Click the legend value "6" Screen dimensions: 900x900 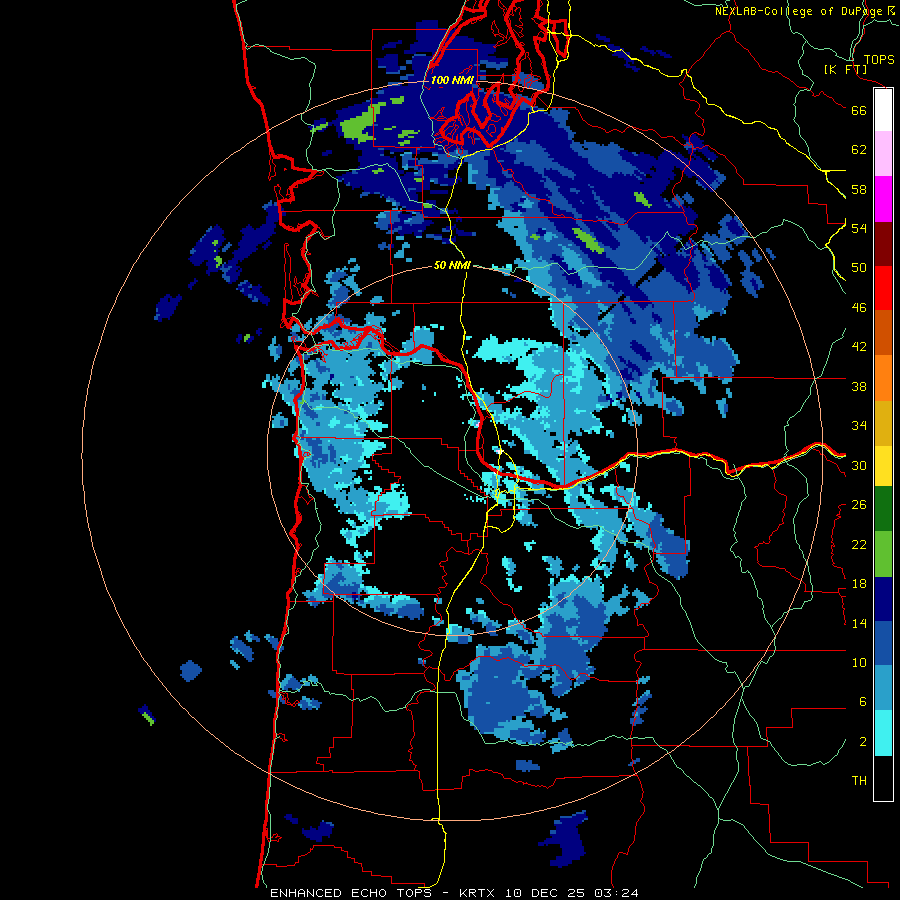863,702
